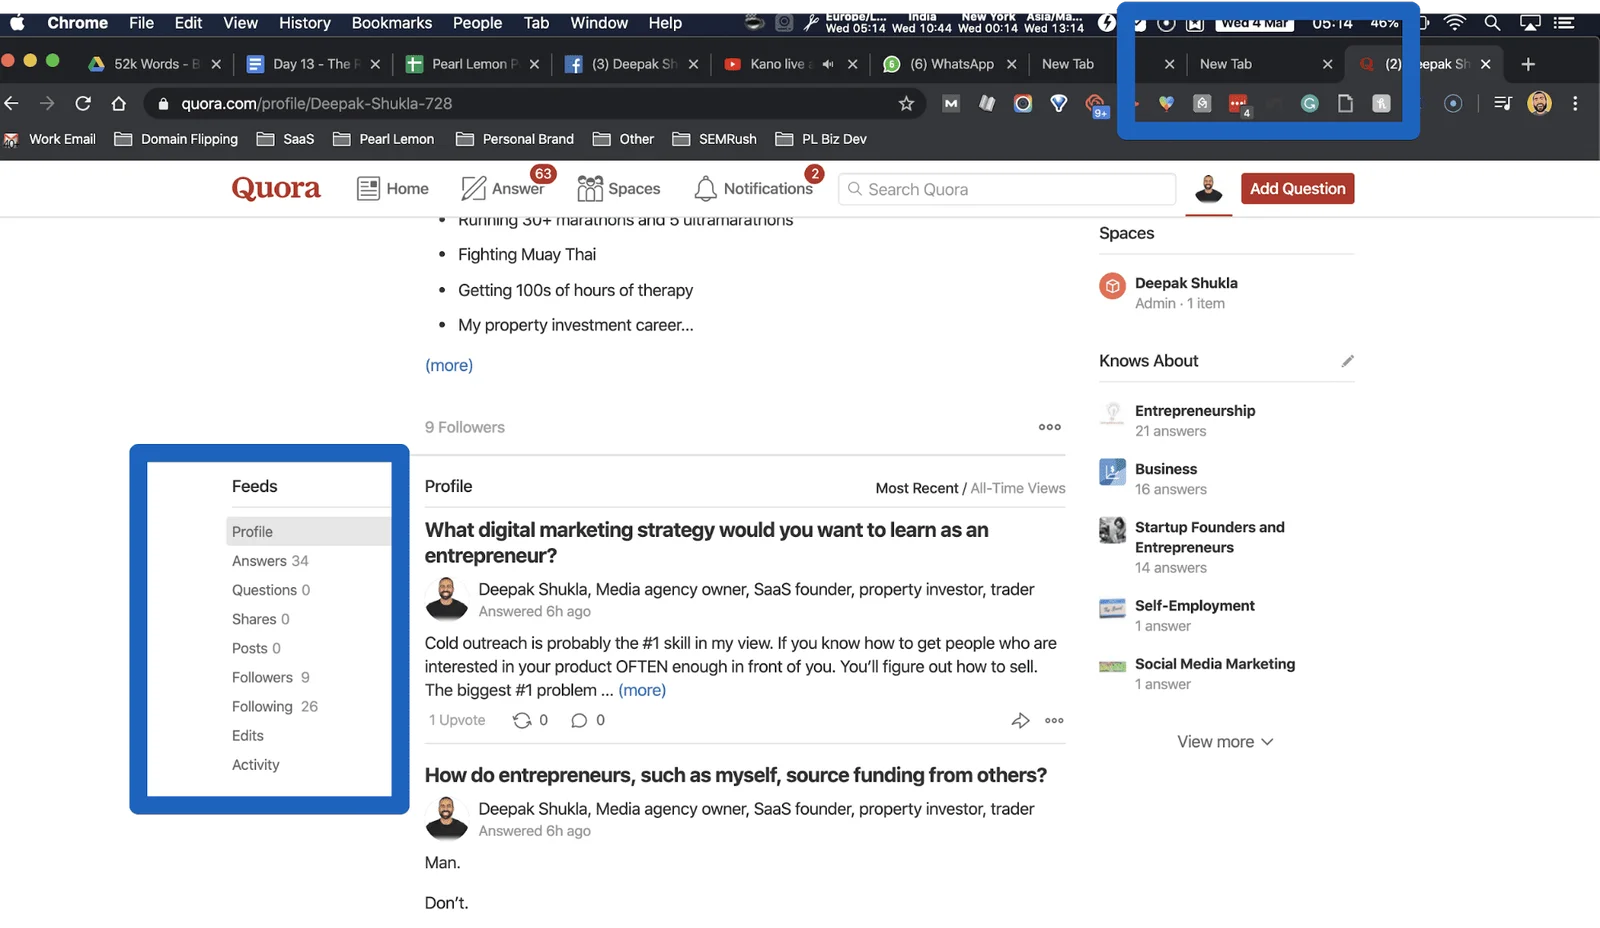Image resolution: width=1600 pixels, height=928 pixels.
Task: Open the funding question title
Action: pyautogui.click(x=736, y=775)
